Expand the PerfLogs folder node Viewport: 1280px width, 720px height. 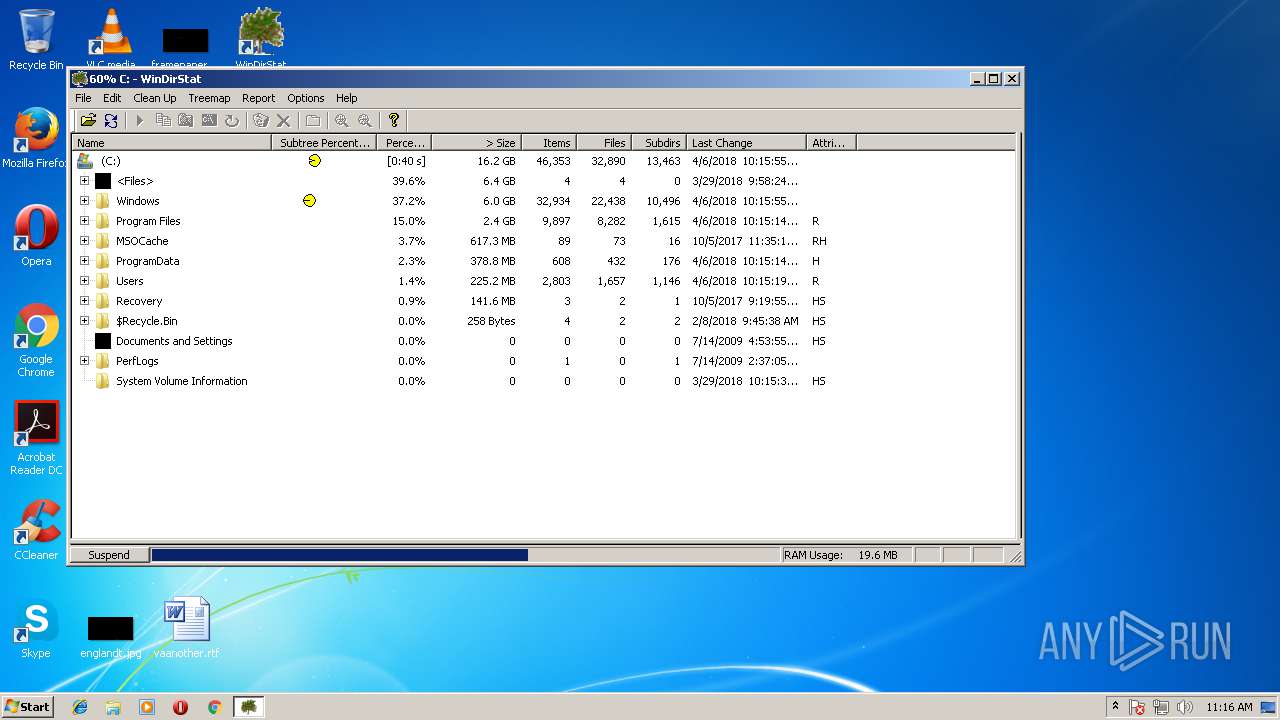(x=84, y=361)
